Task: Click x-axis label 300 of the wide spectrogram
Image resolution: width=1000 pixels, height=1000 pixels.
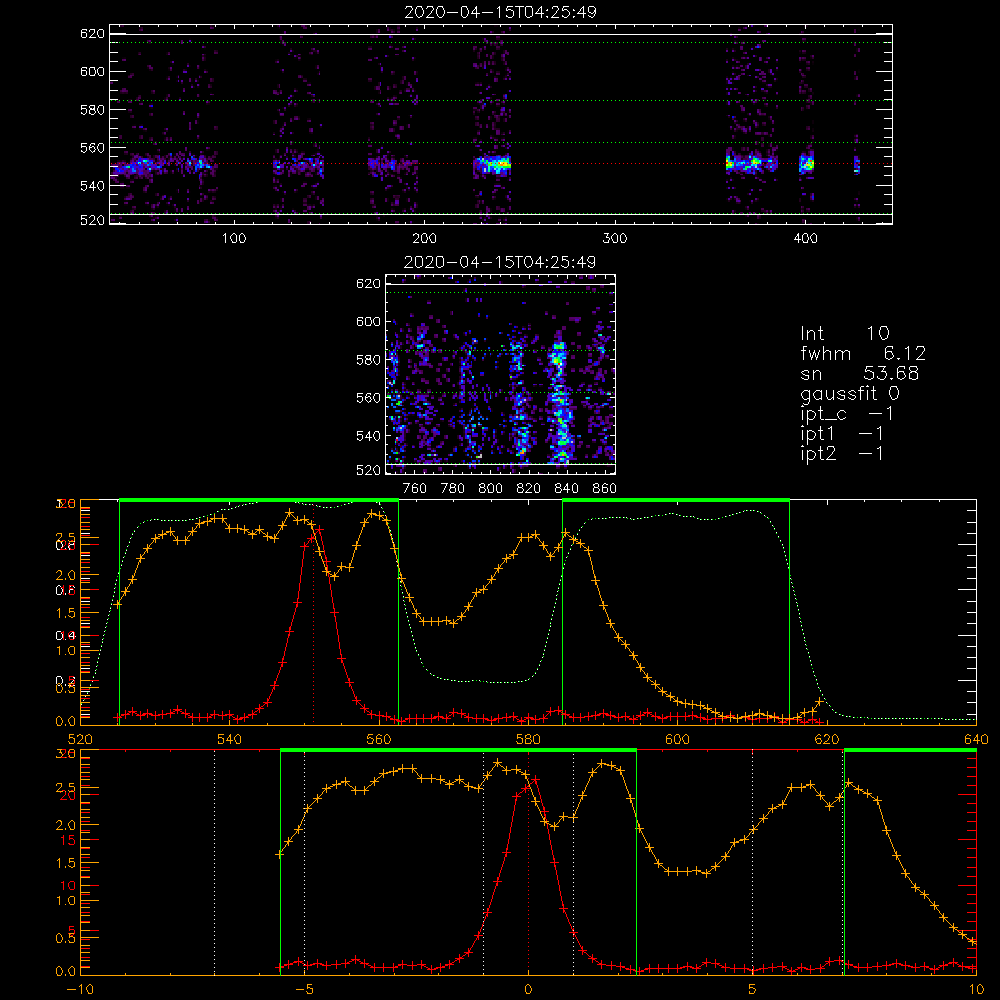Action: point(615,239)
